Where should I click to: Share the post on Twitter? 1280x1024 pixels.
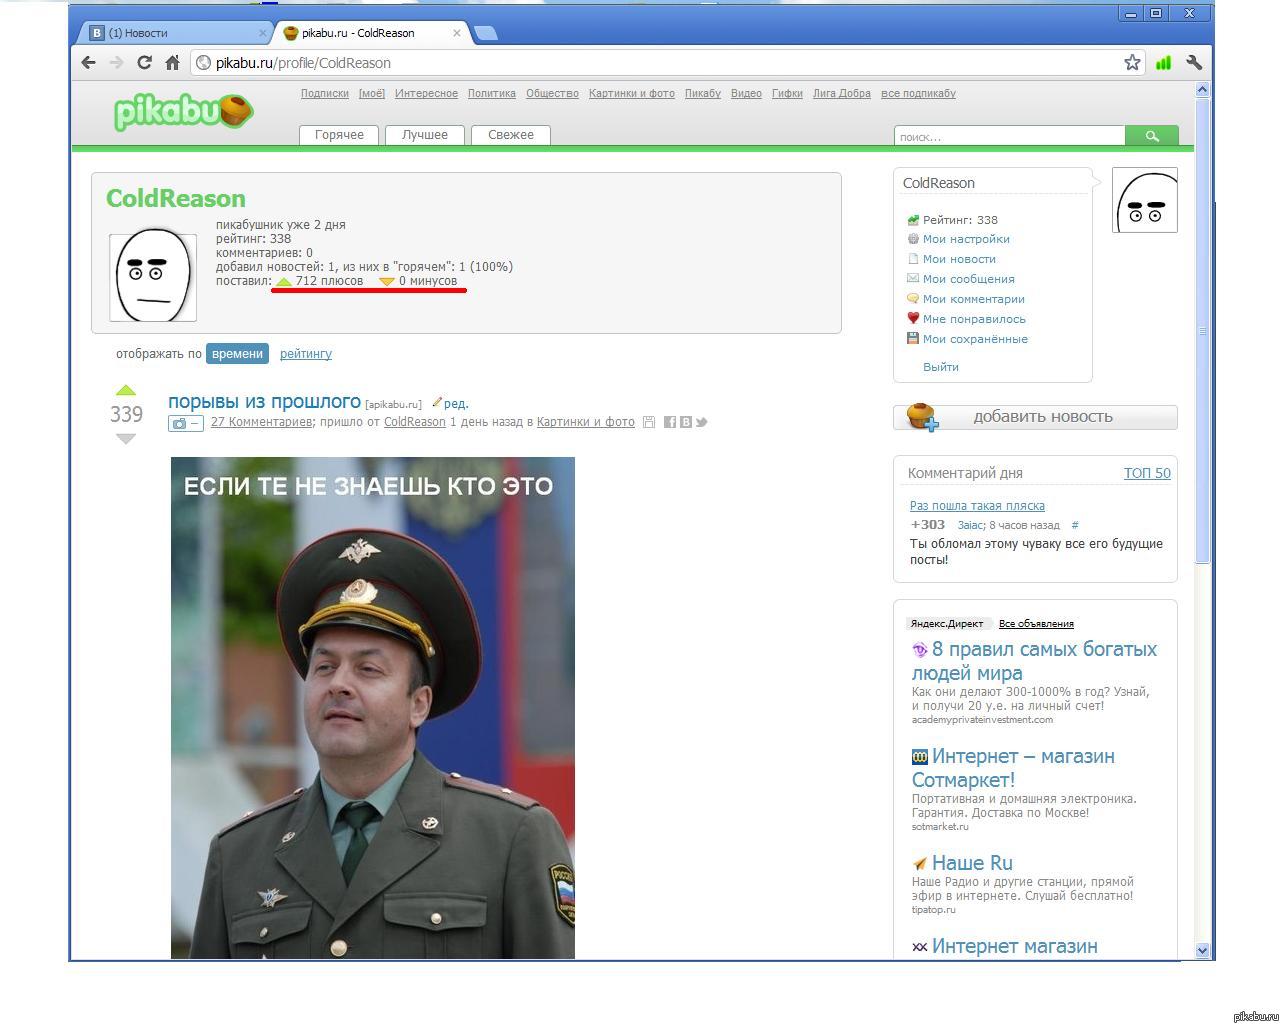[x=701, y=422]
